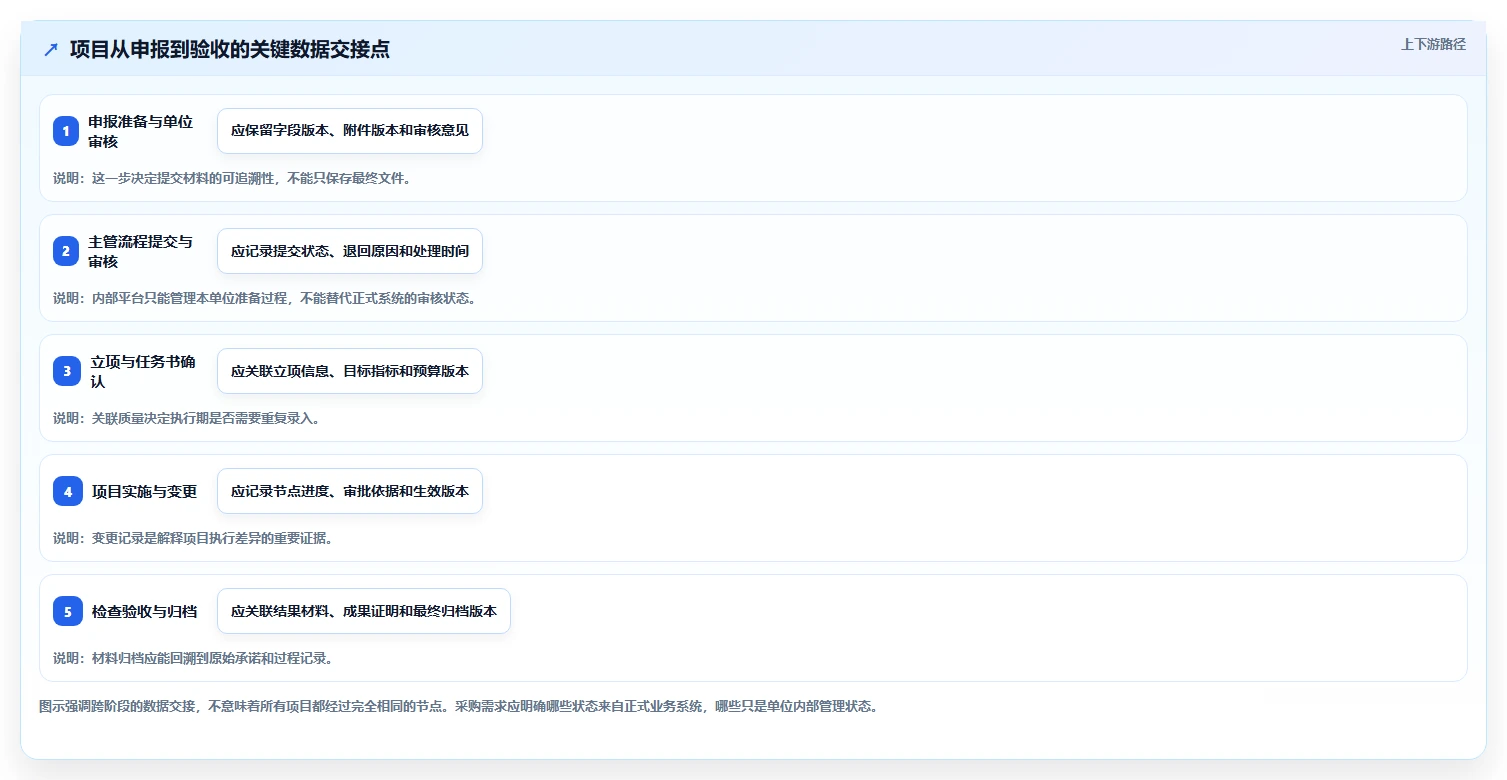Image resolution: width=1507 pixels, height=780 pixels.
Task: Click the 上下游路径 label in the header
Action: pos(1433,44)
